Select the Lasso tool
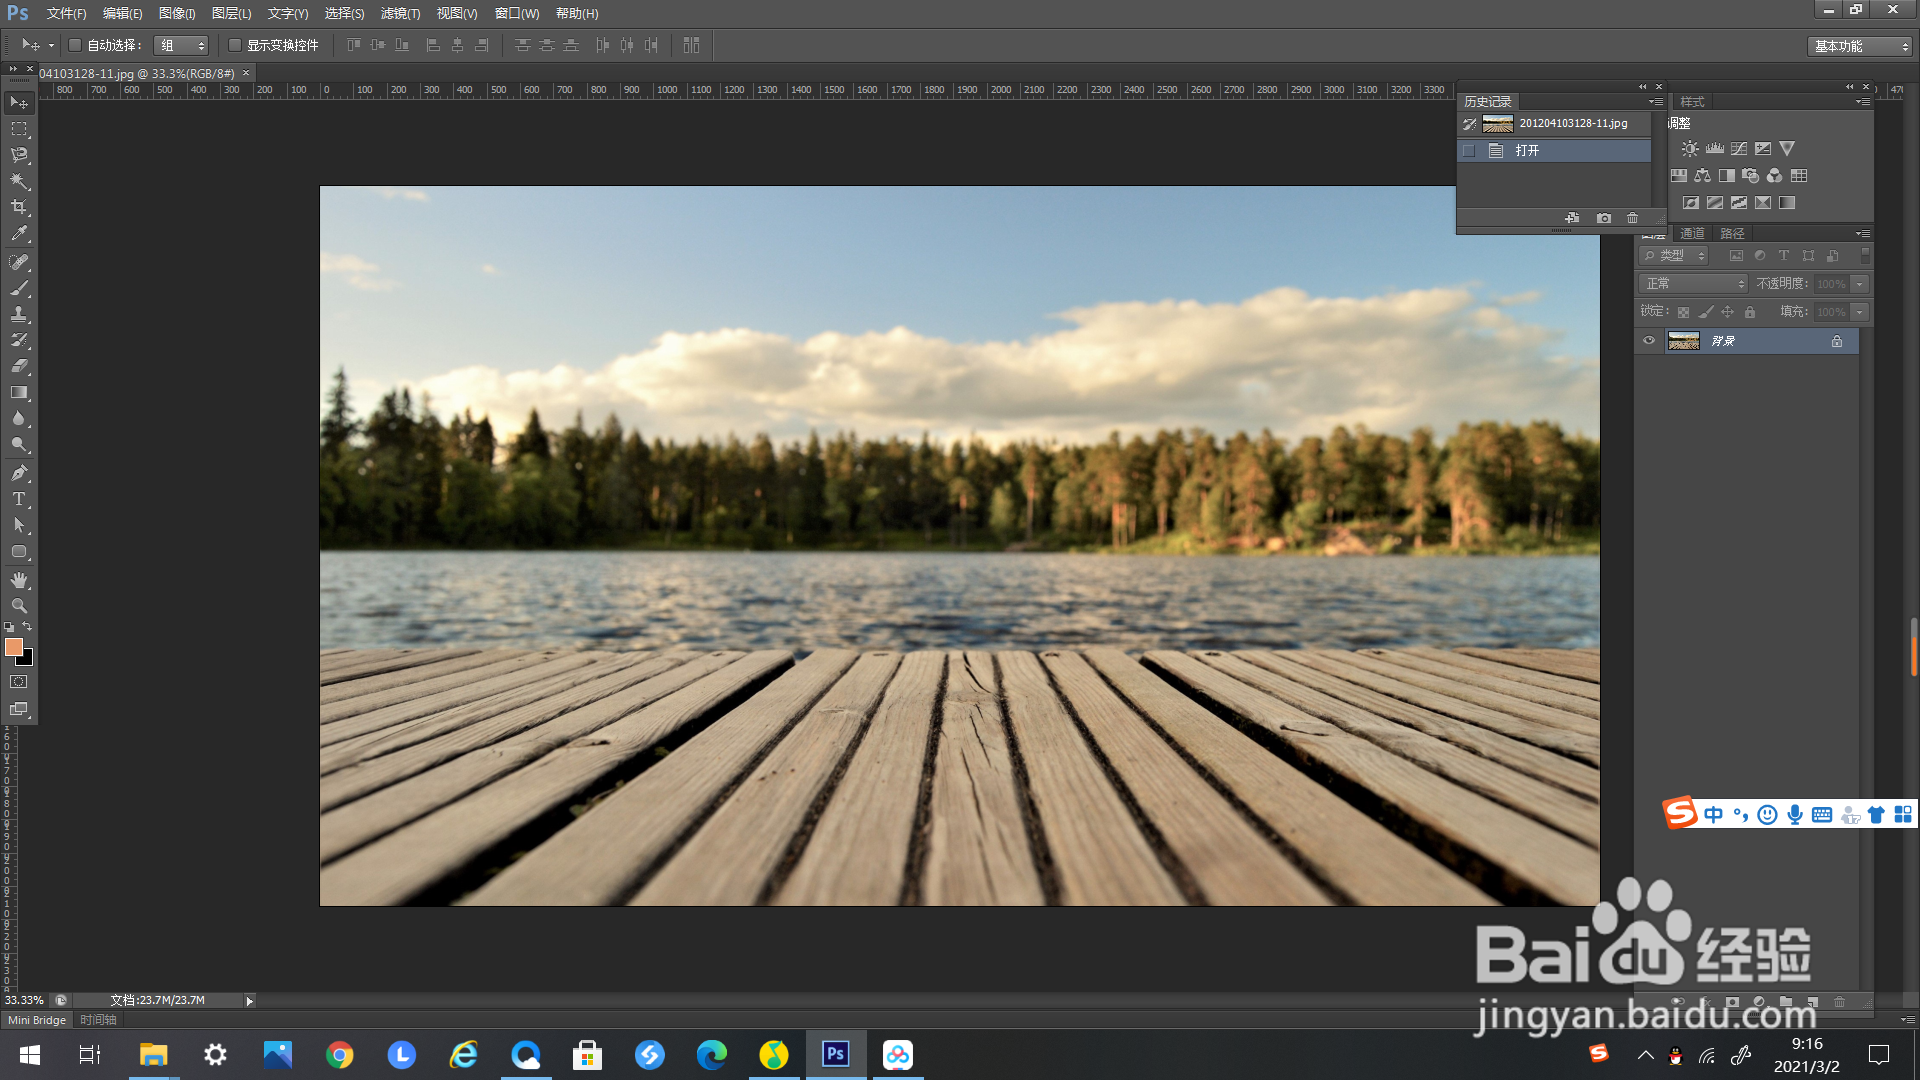The height and width of the screenshot is (1080, 1920). [19, 155]
